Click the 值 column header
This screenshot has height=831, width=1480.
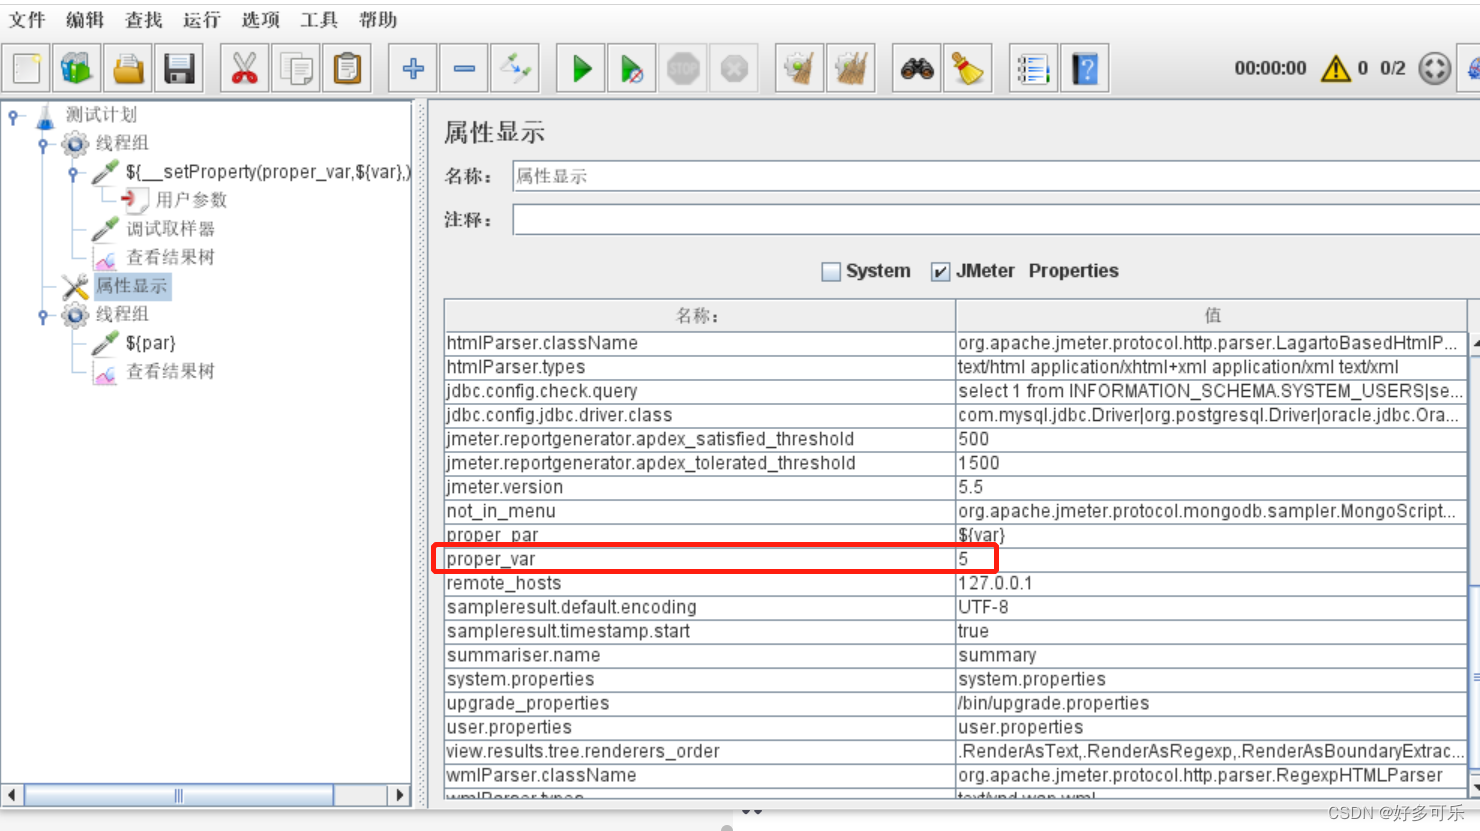click(x=1212, y=315)
